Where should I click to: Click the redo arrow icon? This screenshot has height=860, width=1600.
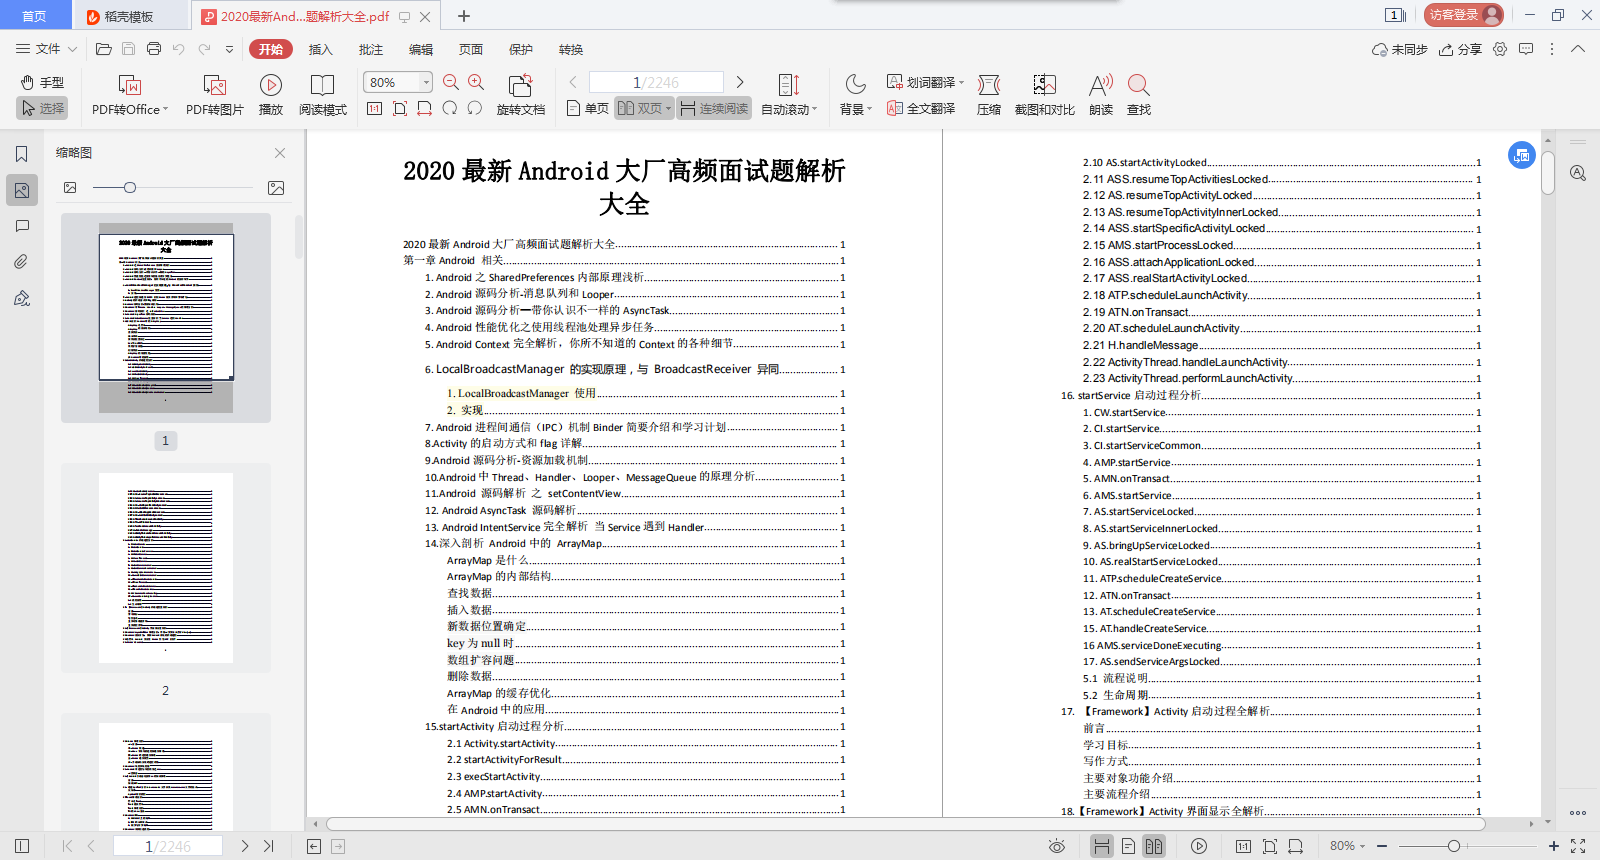[204, 49]
